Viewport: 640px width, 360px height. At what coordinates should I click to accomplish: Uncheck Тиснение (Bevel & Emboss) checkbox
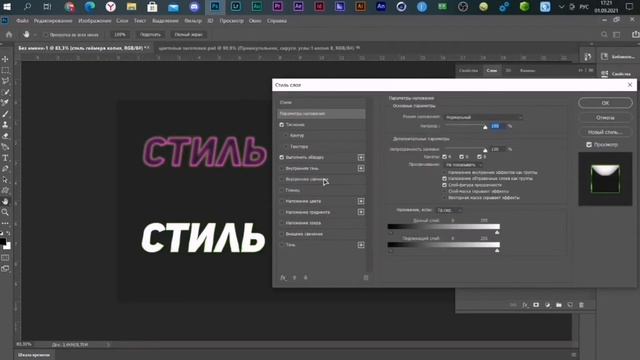pos(282,124)
